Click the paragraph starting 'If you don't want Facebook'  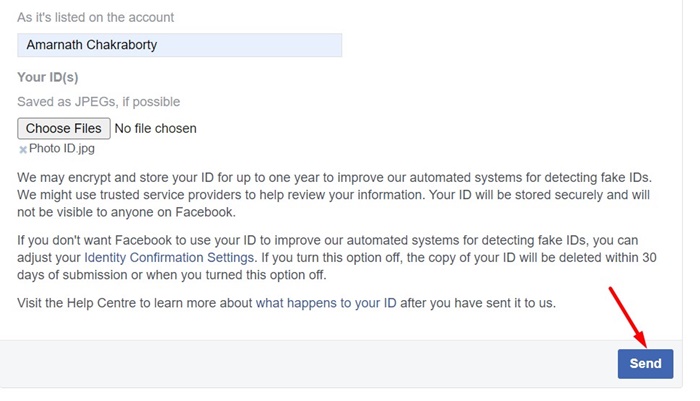click(337, 258)
